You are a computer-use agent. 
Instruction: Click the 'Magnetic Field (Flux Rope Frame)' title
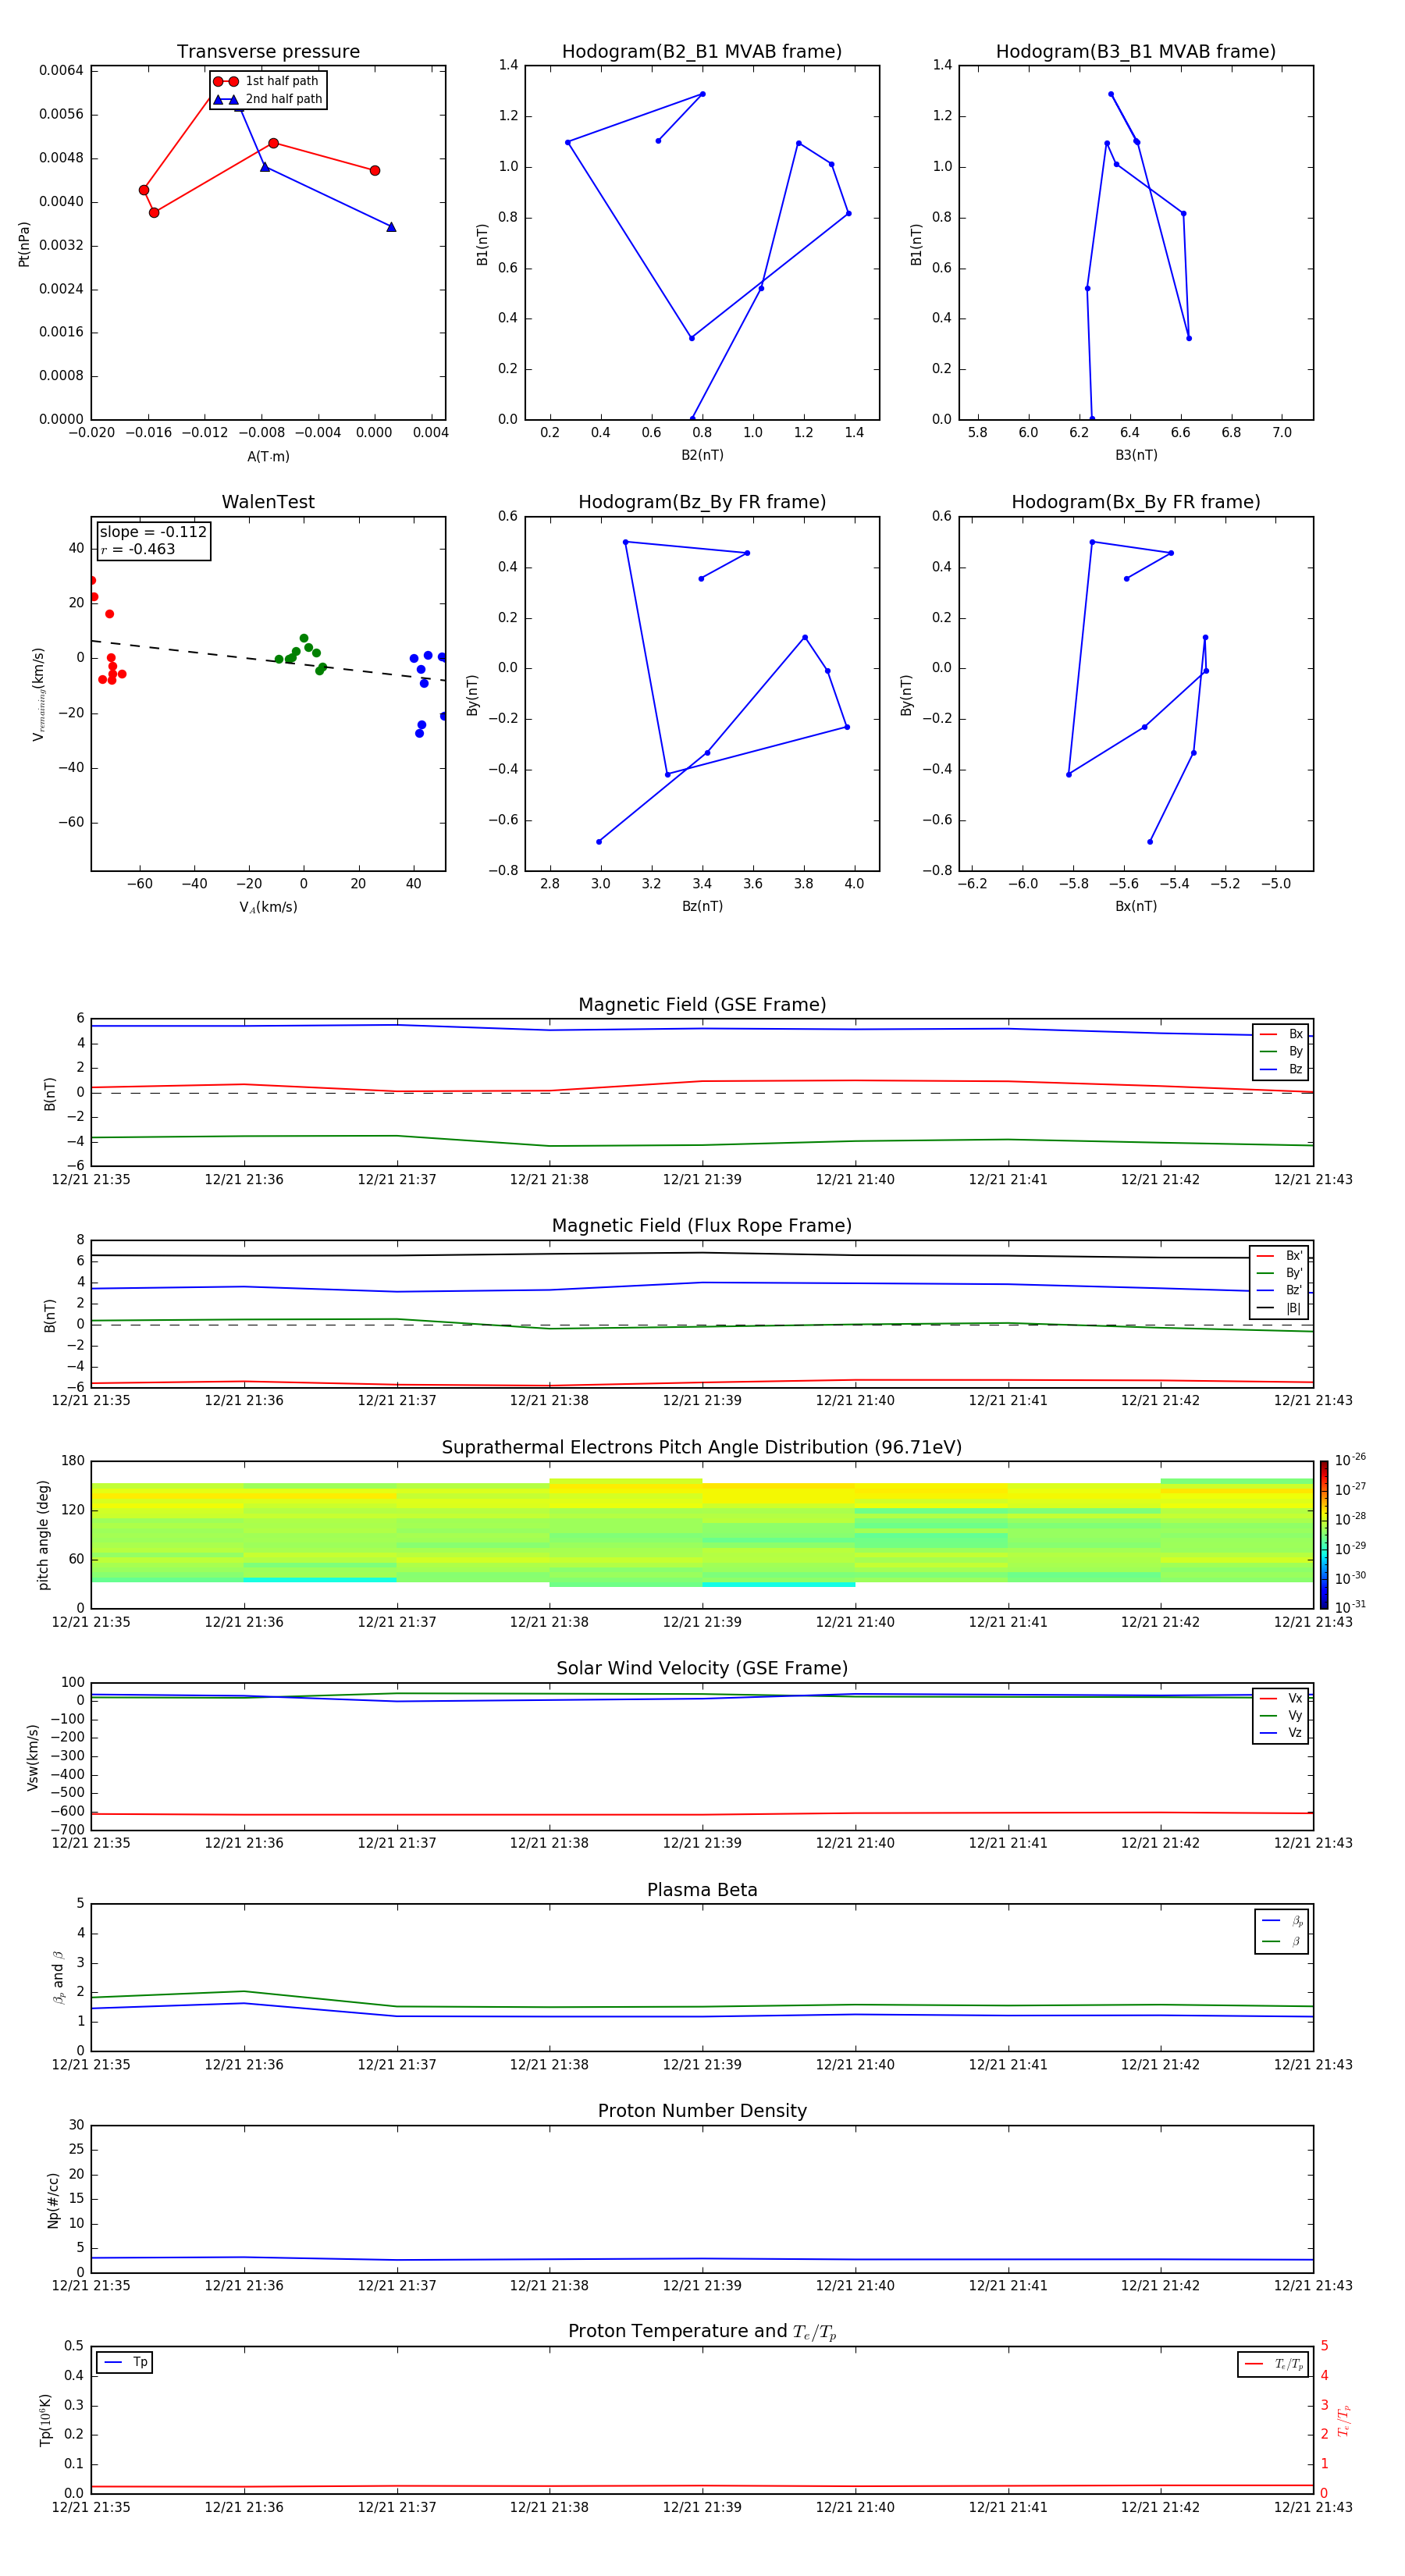[x=702, y=1226]
